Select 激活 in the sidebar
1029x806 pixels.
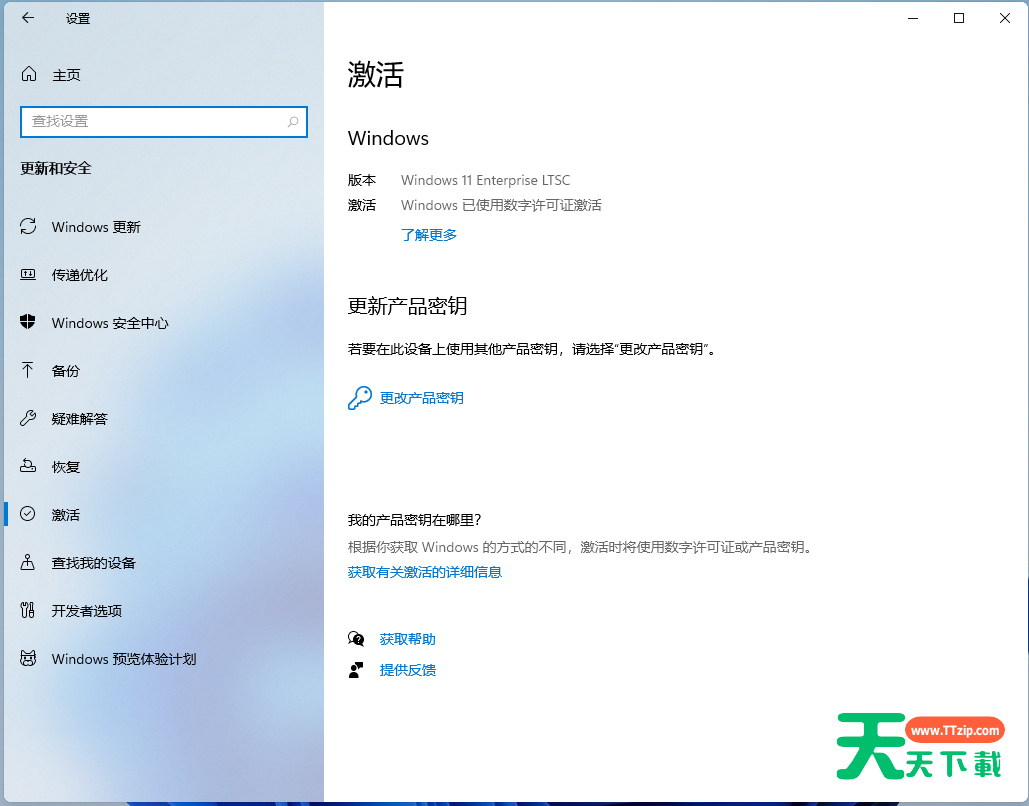tap(66, 515)
